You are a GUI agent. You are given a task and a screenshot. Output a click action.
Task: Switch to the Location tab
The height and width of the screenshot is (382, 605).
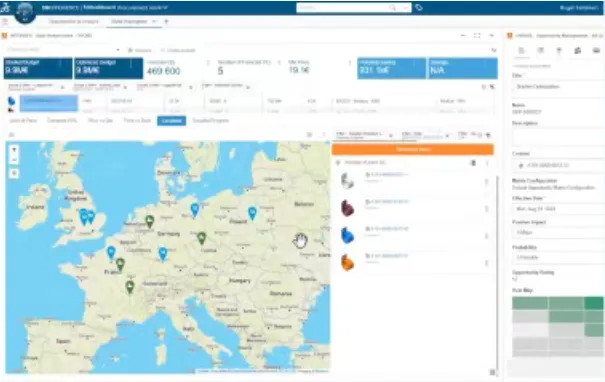(x=171, y=121)
